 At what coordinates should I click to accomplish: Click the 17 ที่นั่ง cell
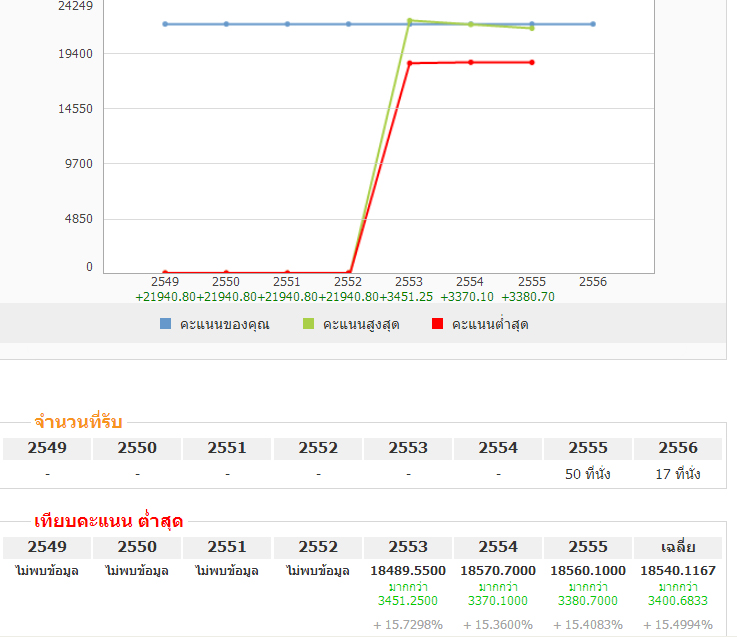(x=678, y=475)
